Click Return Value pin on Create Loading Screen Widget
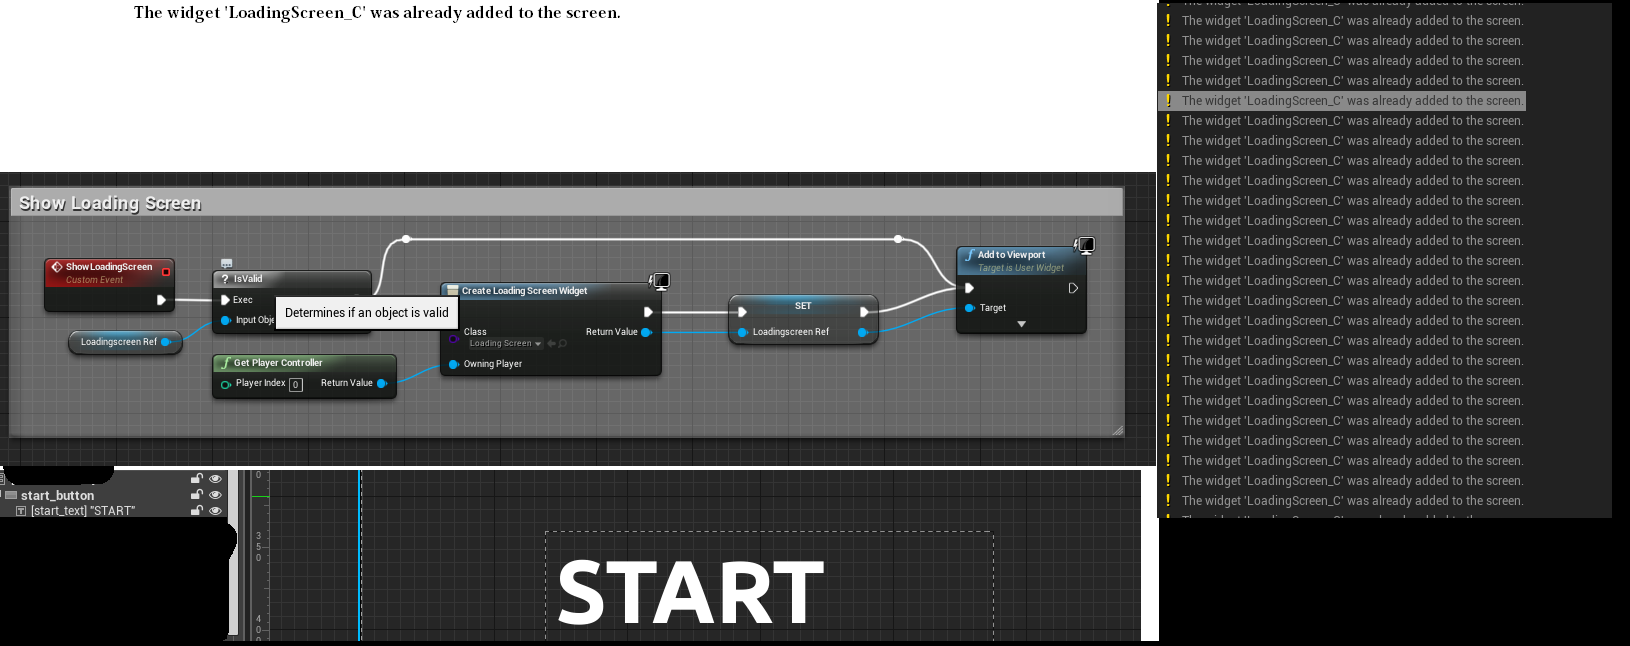 tap(646, 332)
